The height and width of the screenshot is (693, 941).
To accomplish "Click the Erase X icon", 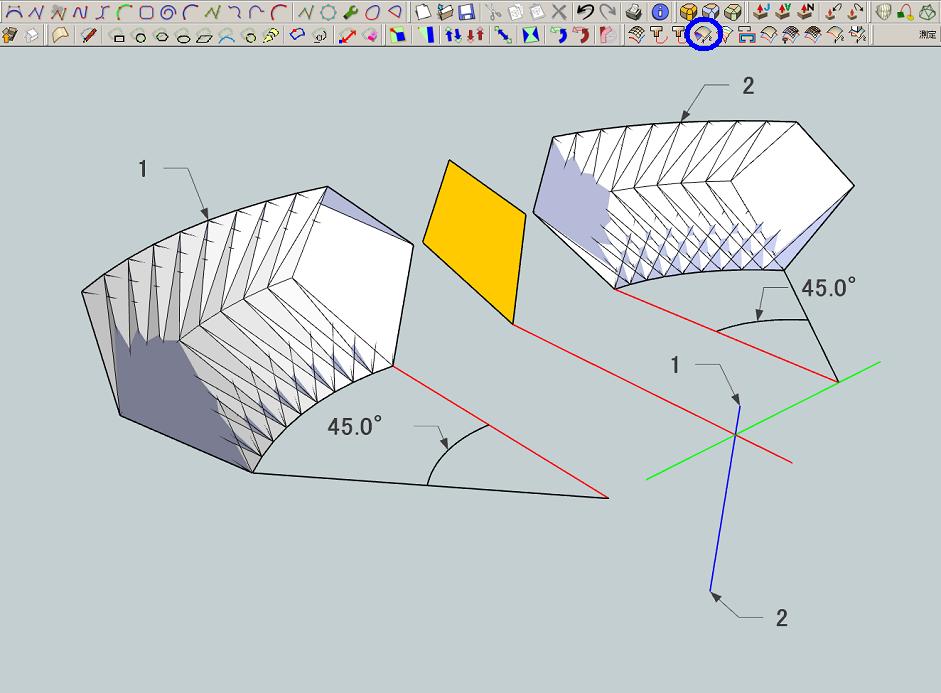I will (559, 11).
